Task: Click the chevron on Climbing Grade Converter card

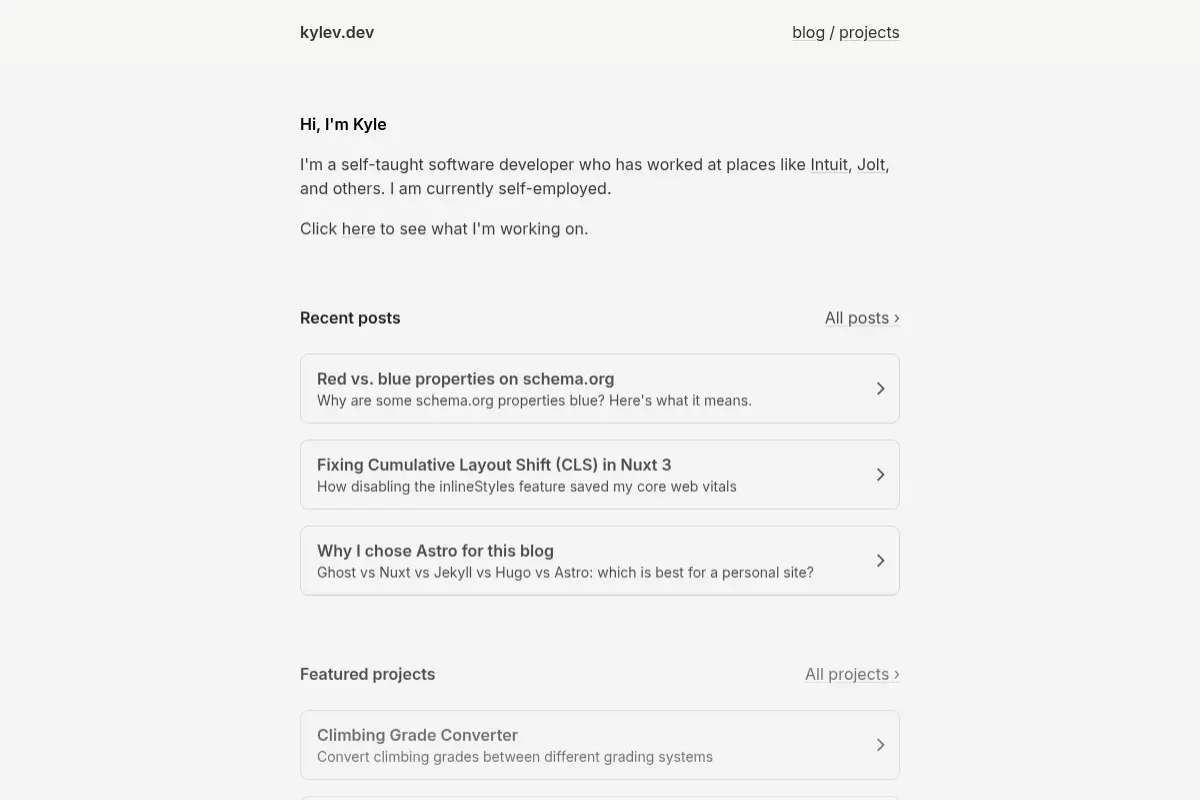Action: (880, 744)
